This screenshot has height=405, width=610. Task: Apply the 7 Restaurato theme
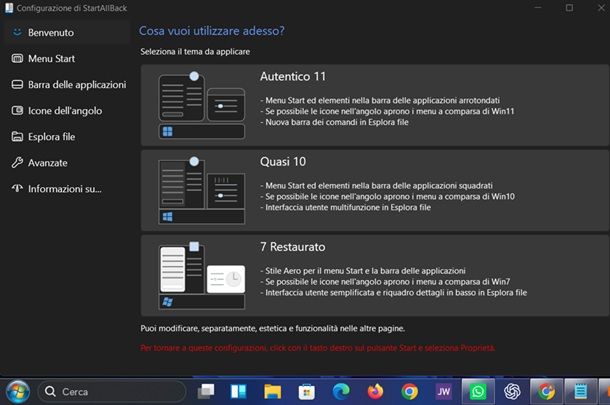pos(375,275)
